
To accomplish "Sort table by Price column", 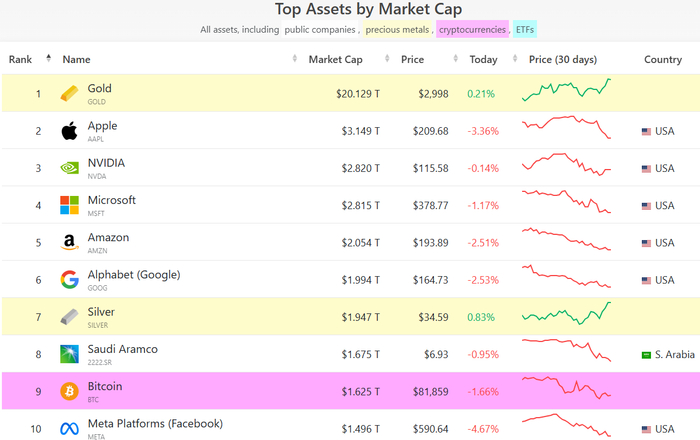I will [413, 59].
